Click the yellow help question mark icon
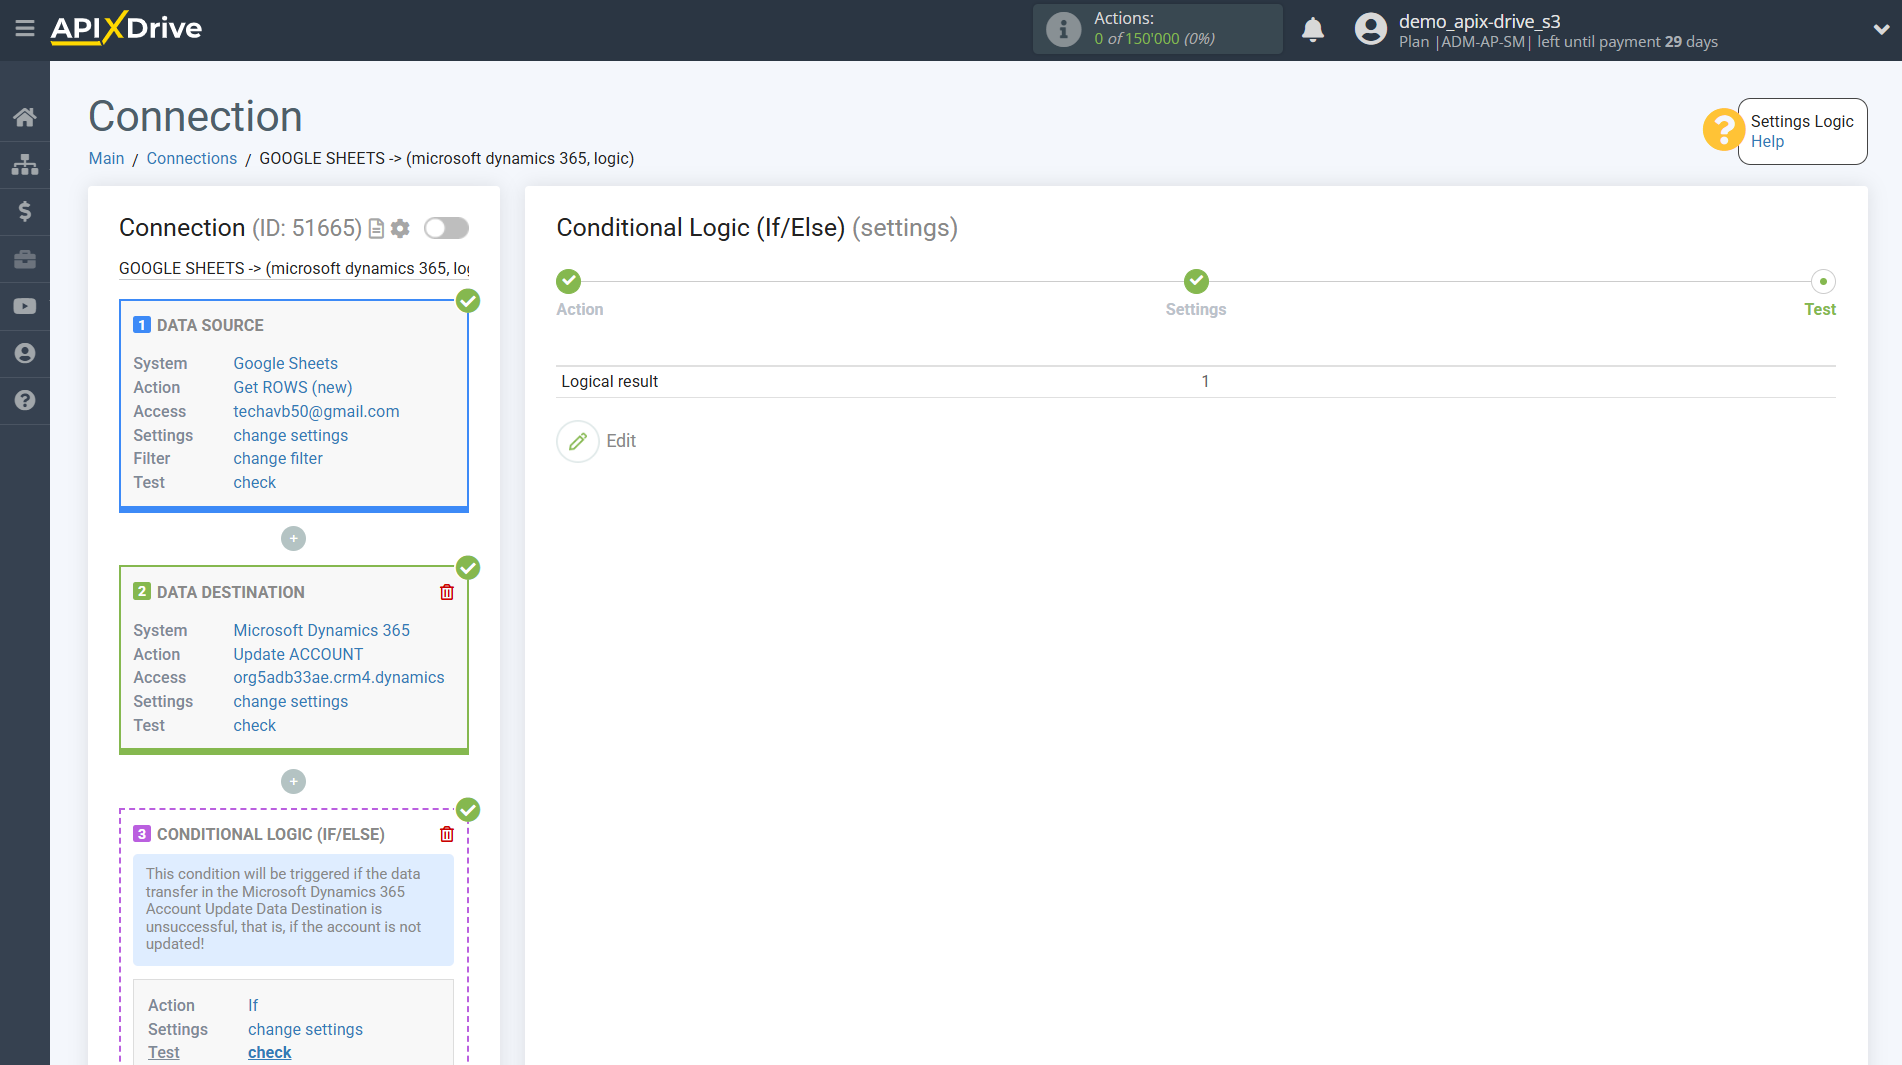The height and width of the screenshot is (1065, 1902). (1723, 130)
